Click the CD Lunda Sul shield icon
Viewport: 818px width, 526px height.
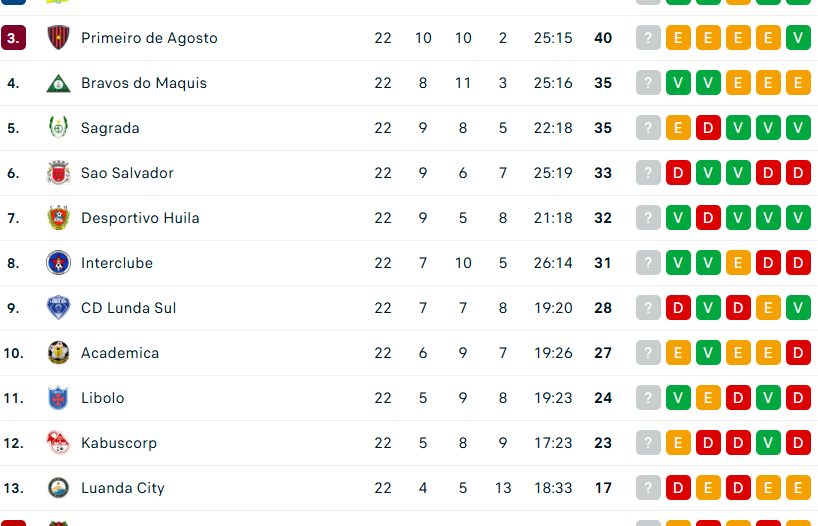pos(58,308)
